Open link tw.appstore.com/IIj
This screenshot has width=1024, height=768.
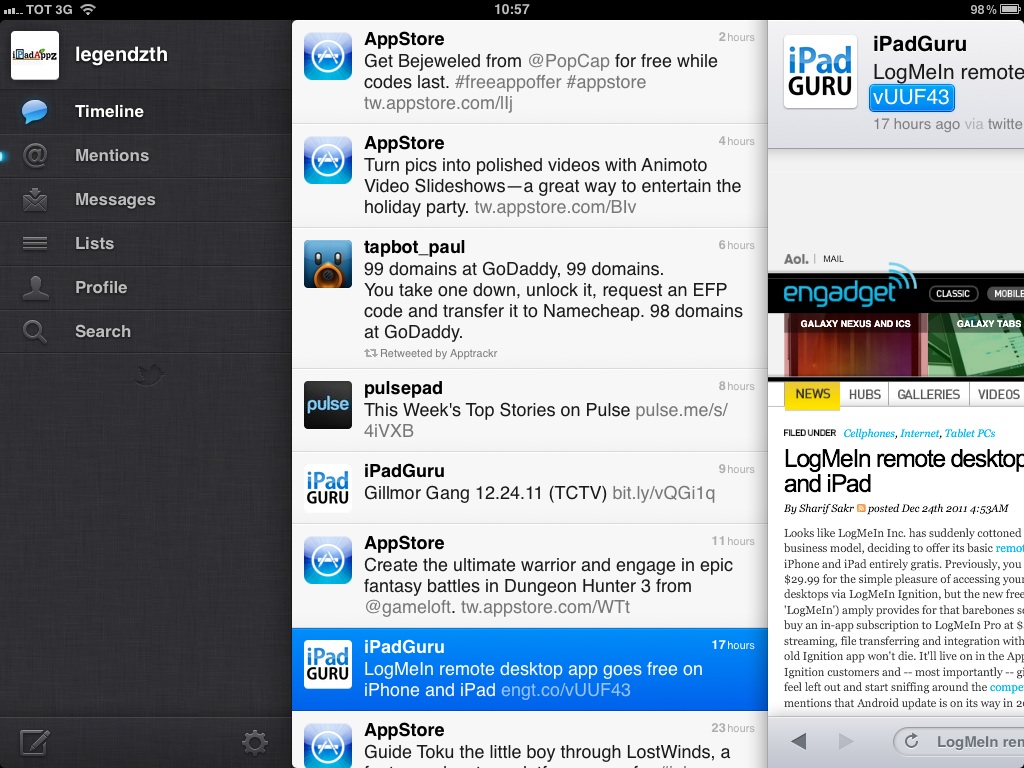click(438, 103)
